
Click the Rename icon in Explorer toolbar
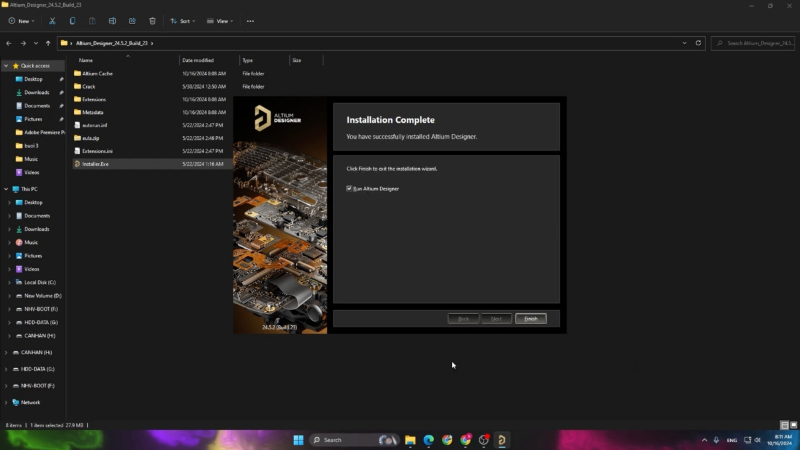[112, 21]
